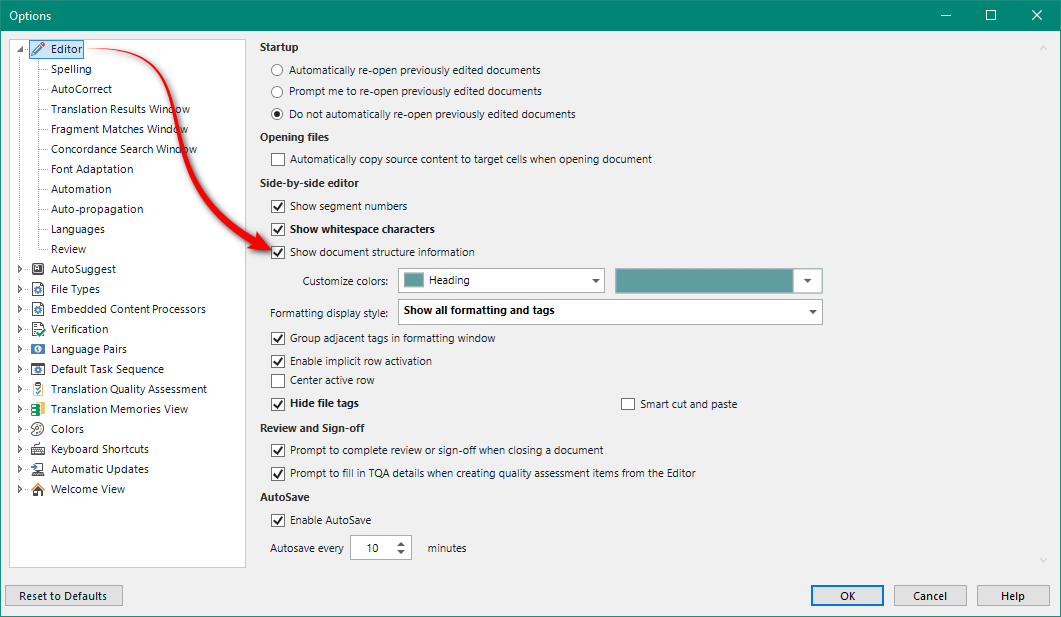Click the Colors palette icon
Image resolution: width=1061 pixels, height=617 pixels.
pyautogui.click(x=38, y=429)
